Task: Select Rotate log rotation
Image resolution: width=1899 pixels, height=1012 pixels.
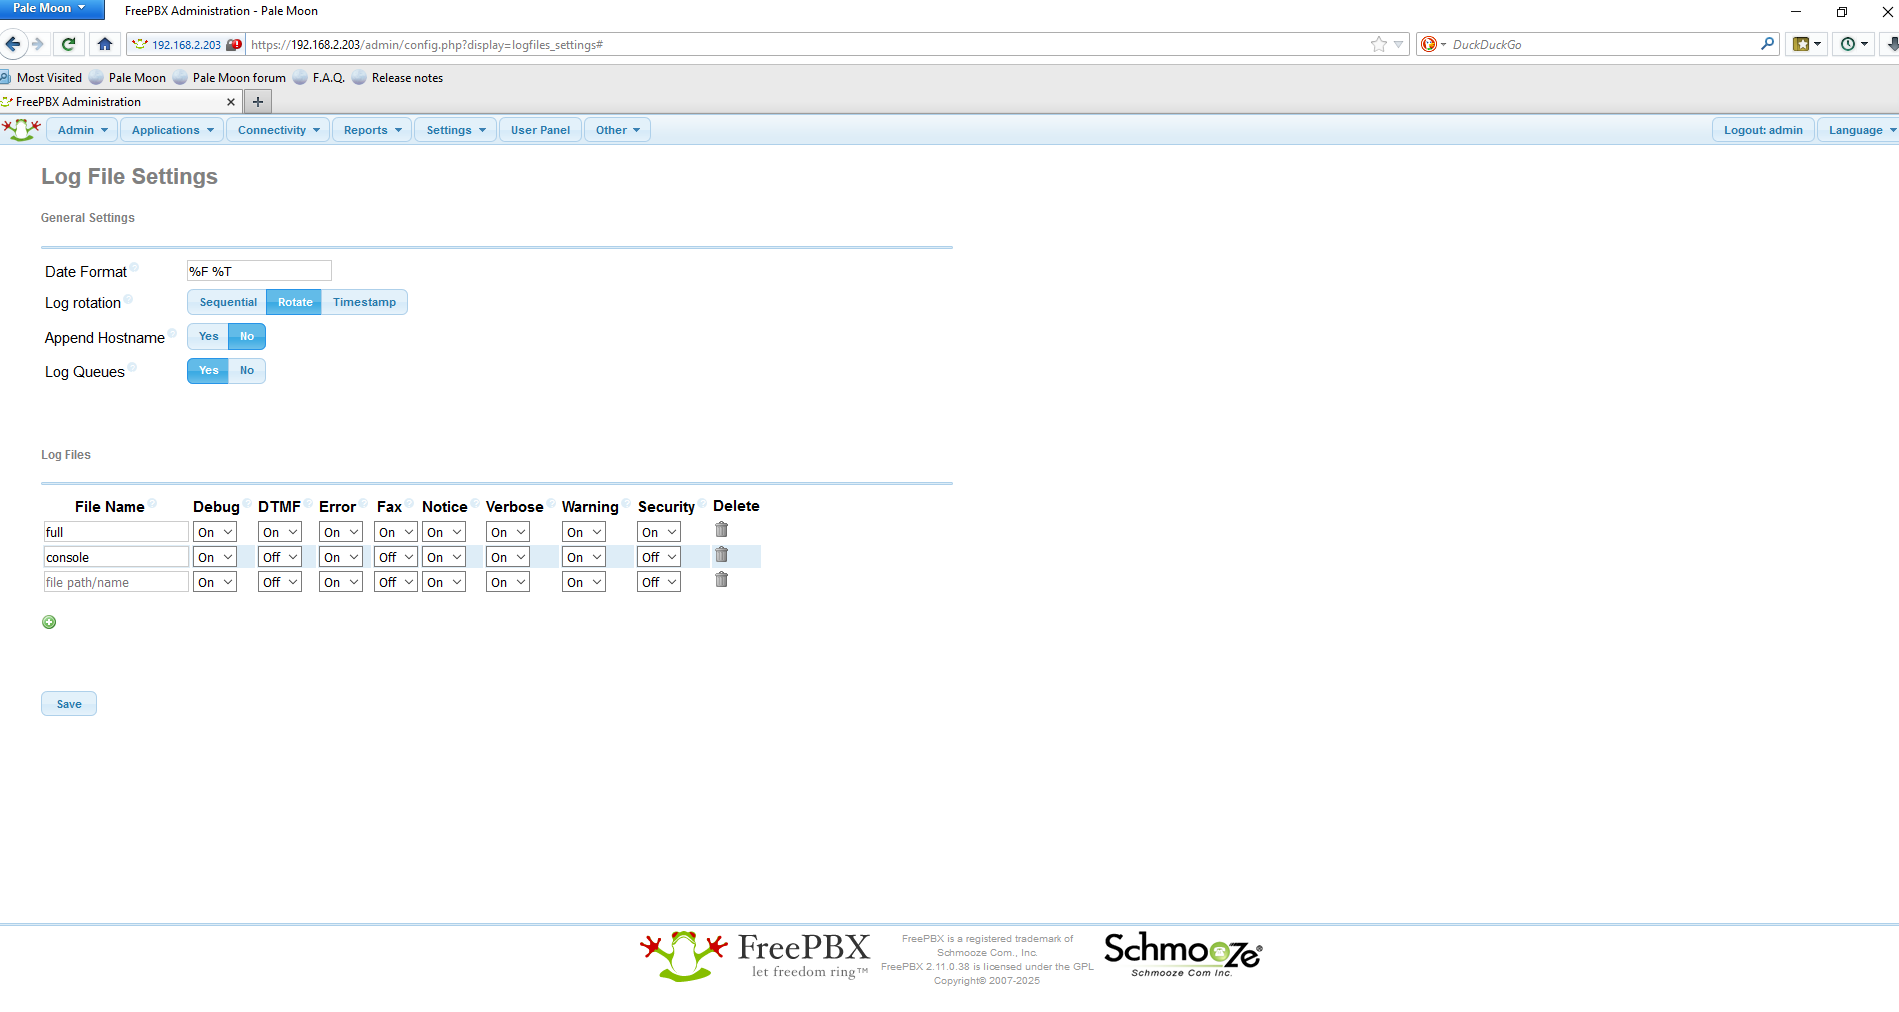Action: [x=295, y=302]
